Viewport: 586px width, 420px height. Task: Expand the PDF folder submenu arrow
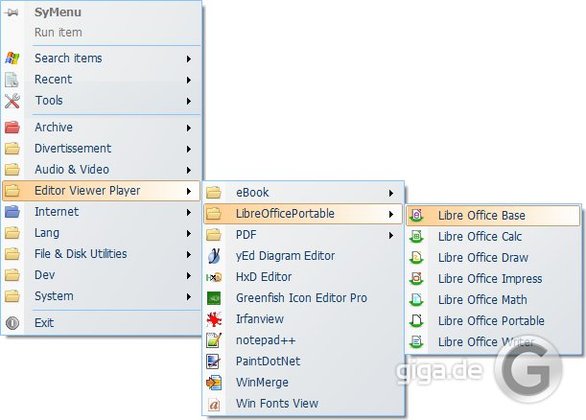click(x=391, y=235)
